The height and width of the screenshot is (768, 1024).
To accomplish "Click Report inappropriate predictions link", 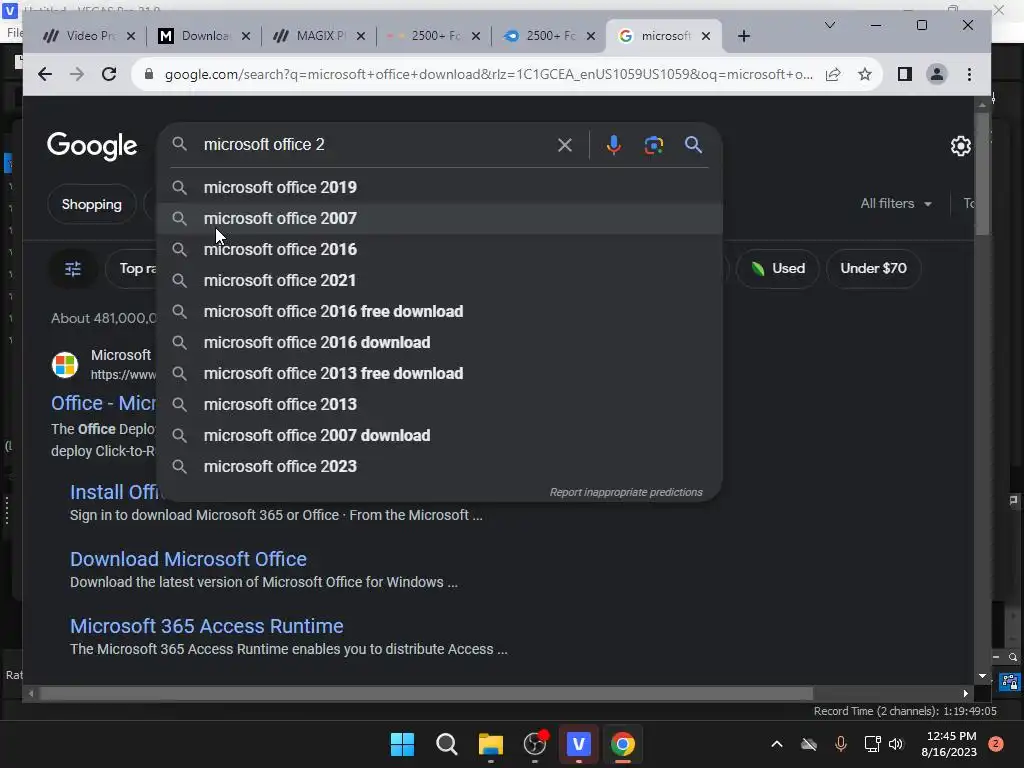I will (x=626, y=492).
